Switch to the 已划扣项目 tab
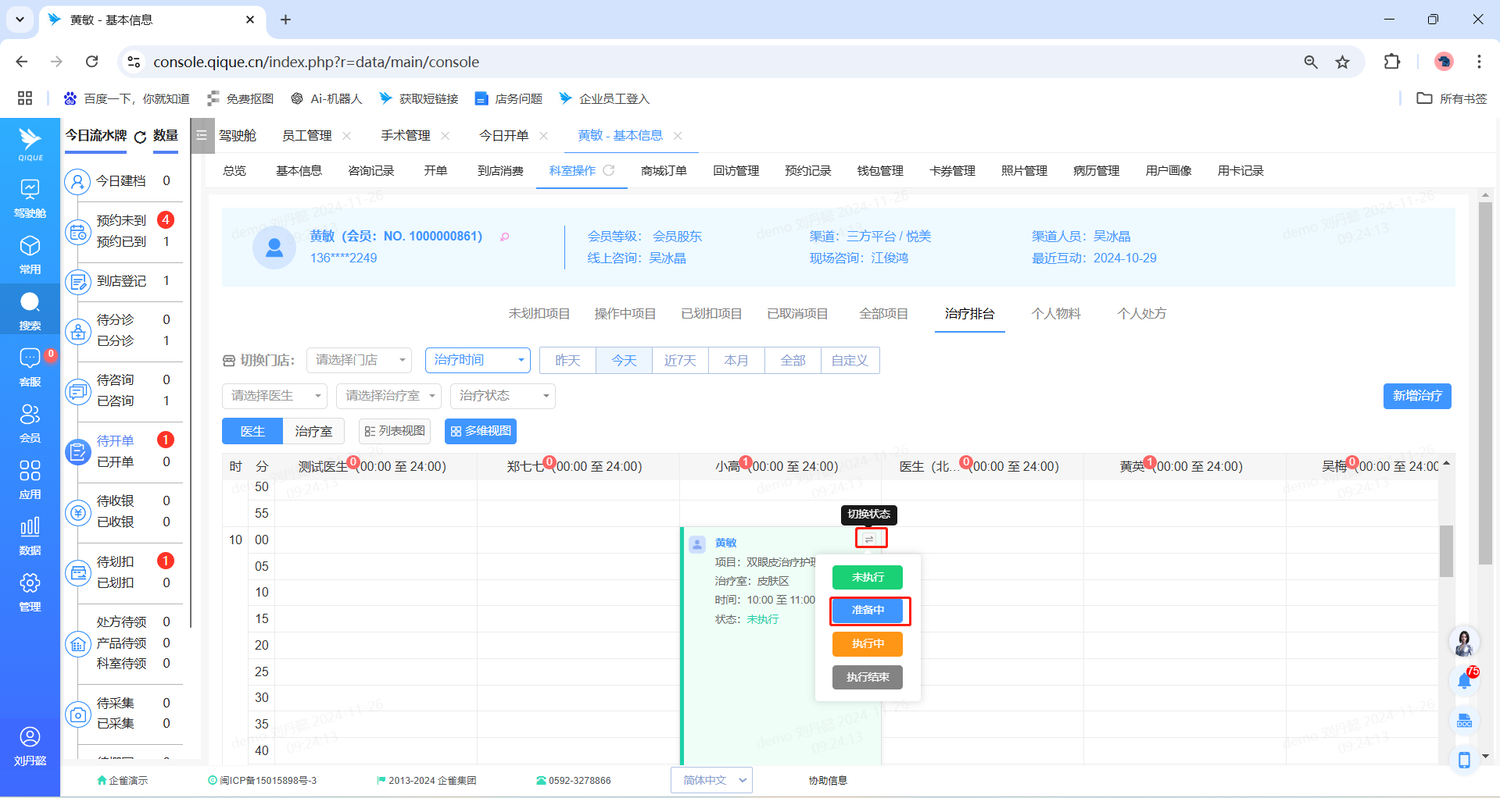 711,313
